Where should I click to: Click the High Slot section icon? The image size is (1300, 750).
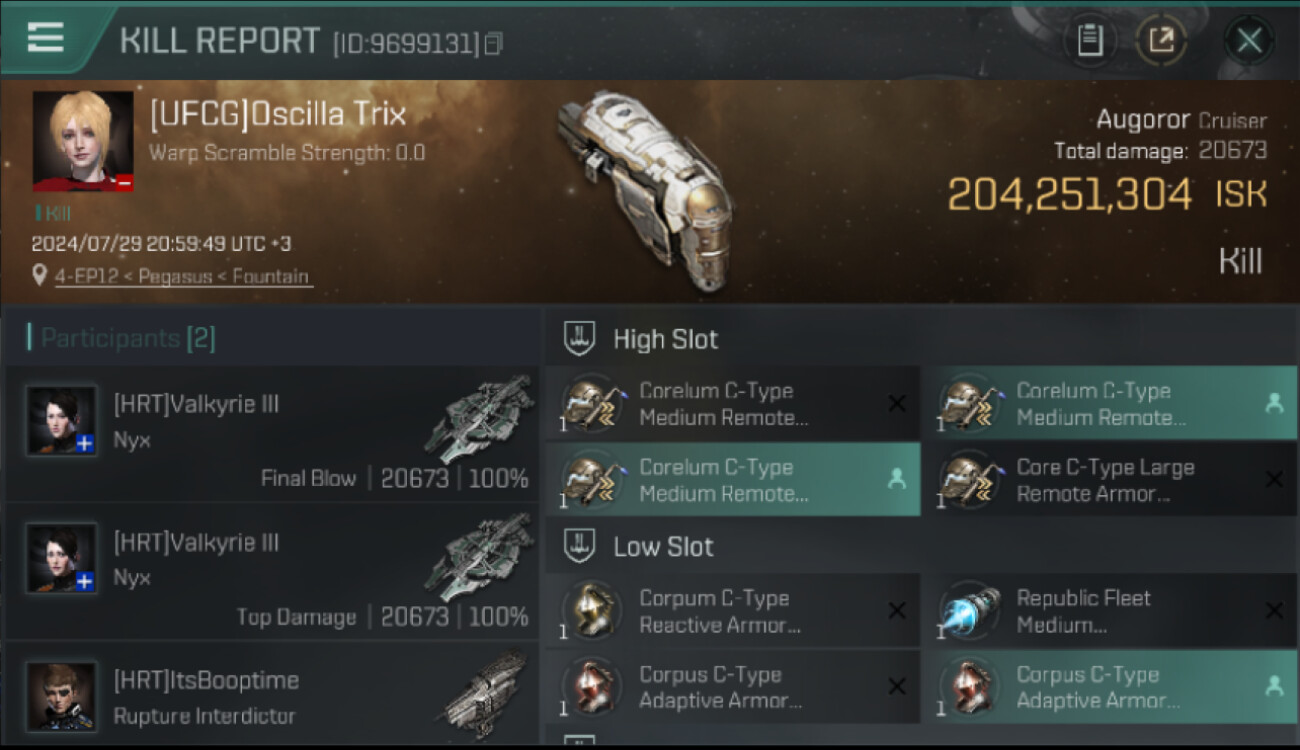[x=580, y=339]
